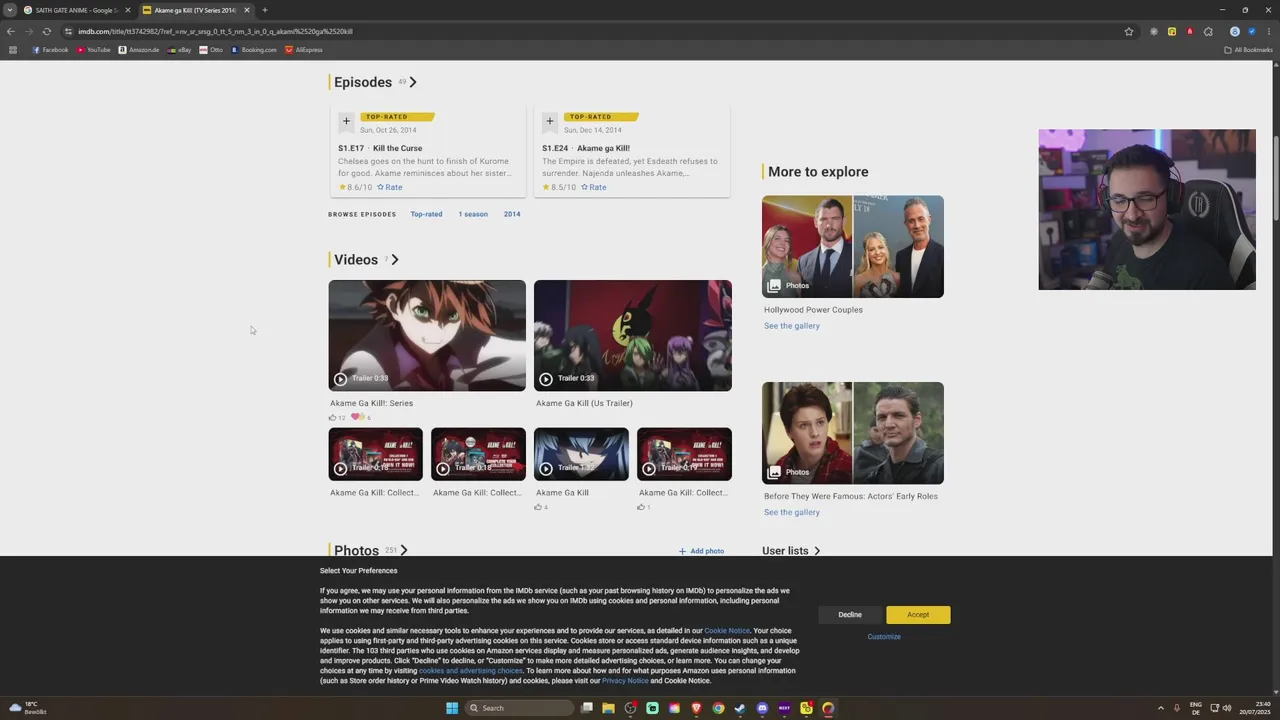Expand the Episodes section chevron
This screenshot has height=720, width=1280.
[x=413, y=82]
